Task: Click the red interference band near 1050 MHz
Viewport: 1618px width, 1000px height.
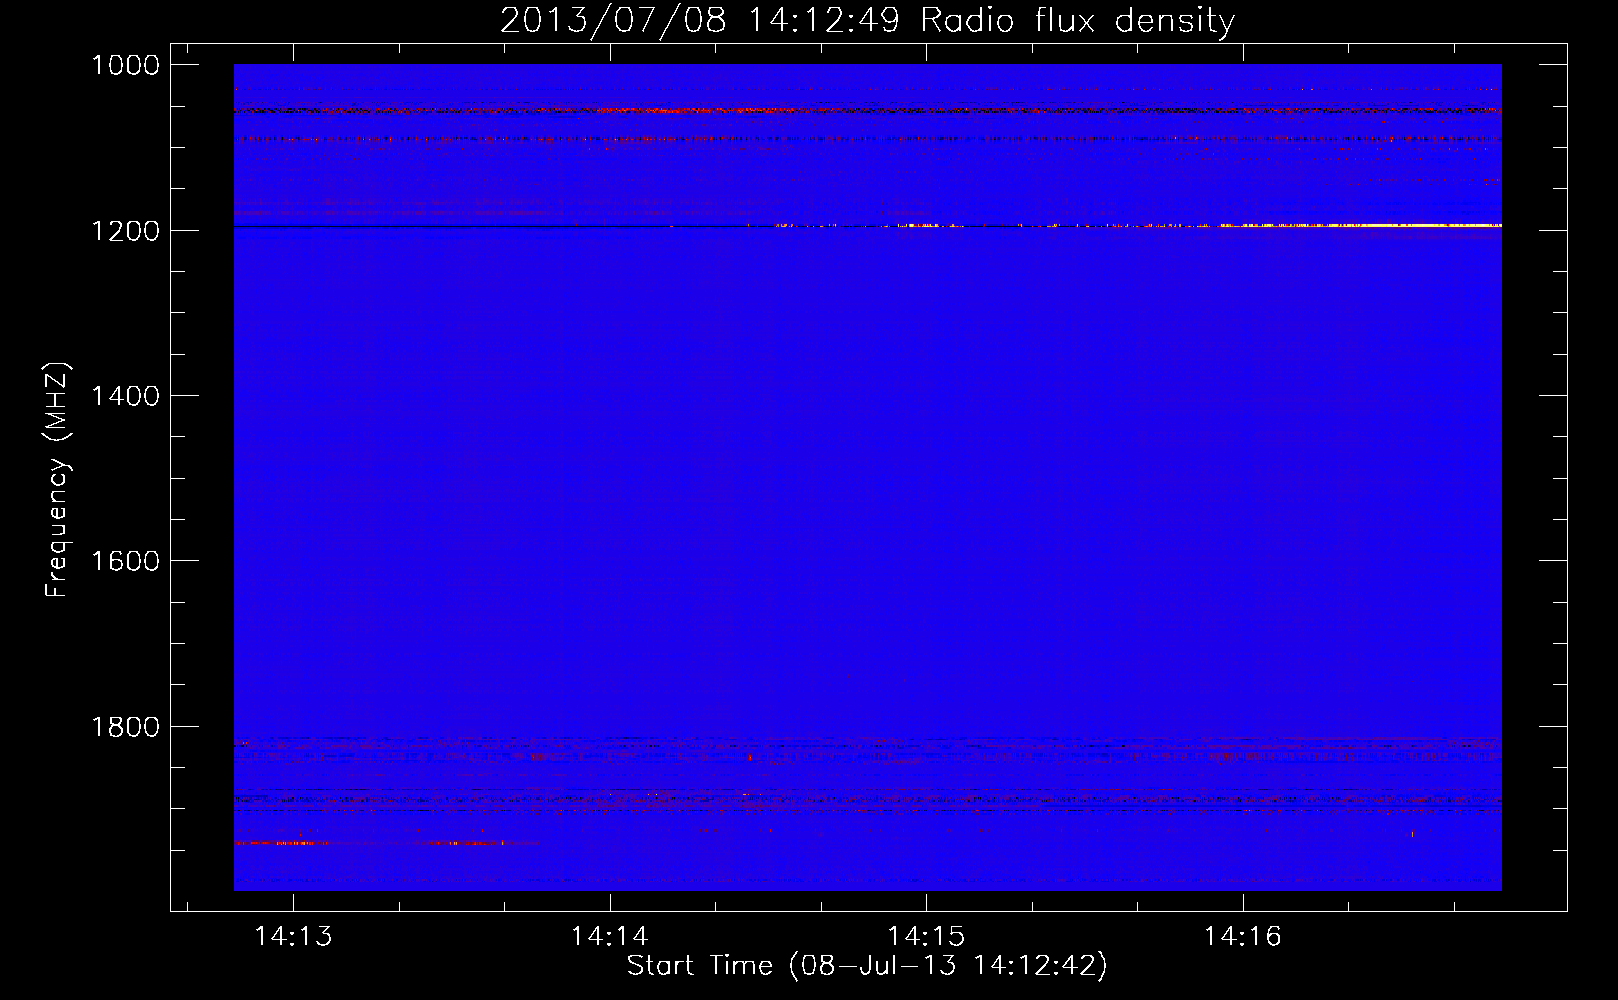Action: (x=867, y=110)
